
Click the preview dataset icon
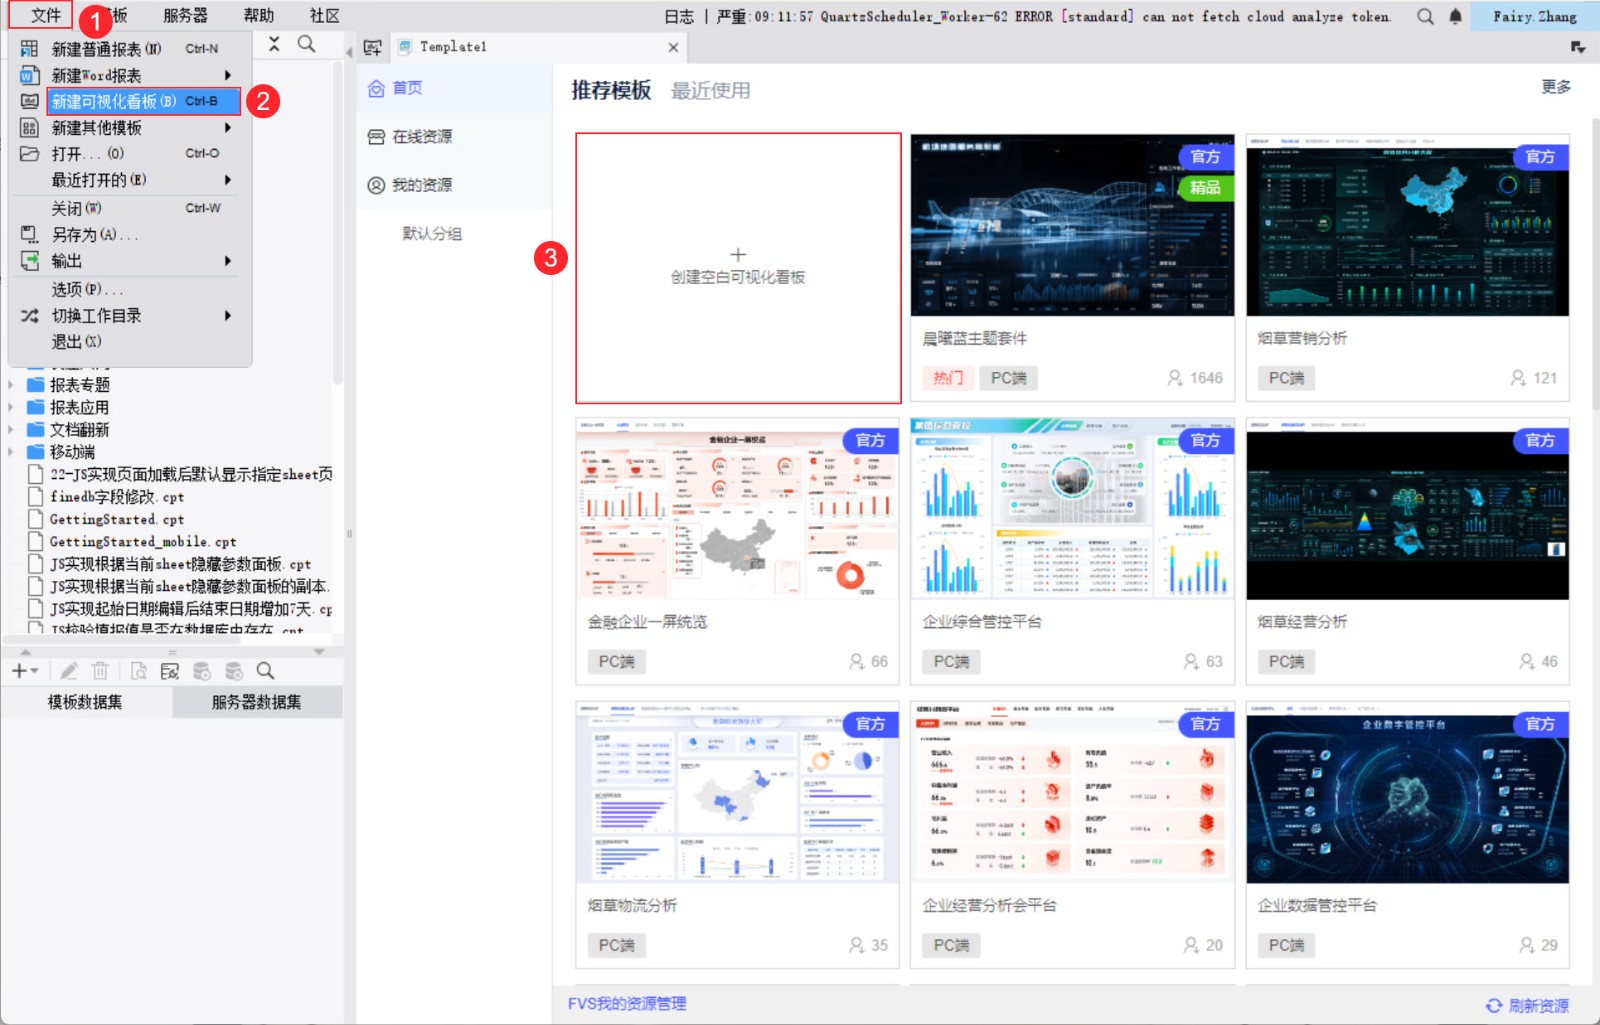pos(138,671)
